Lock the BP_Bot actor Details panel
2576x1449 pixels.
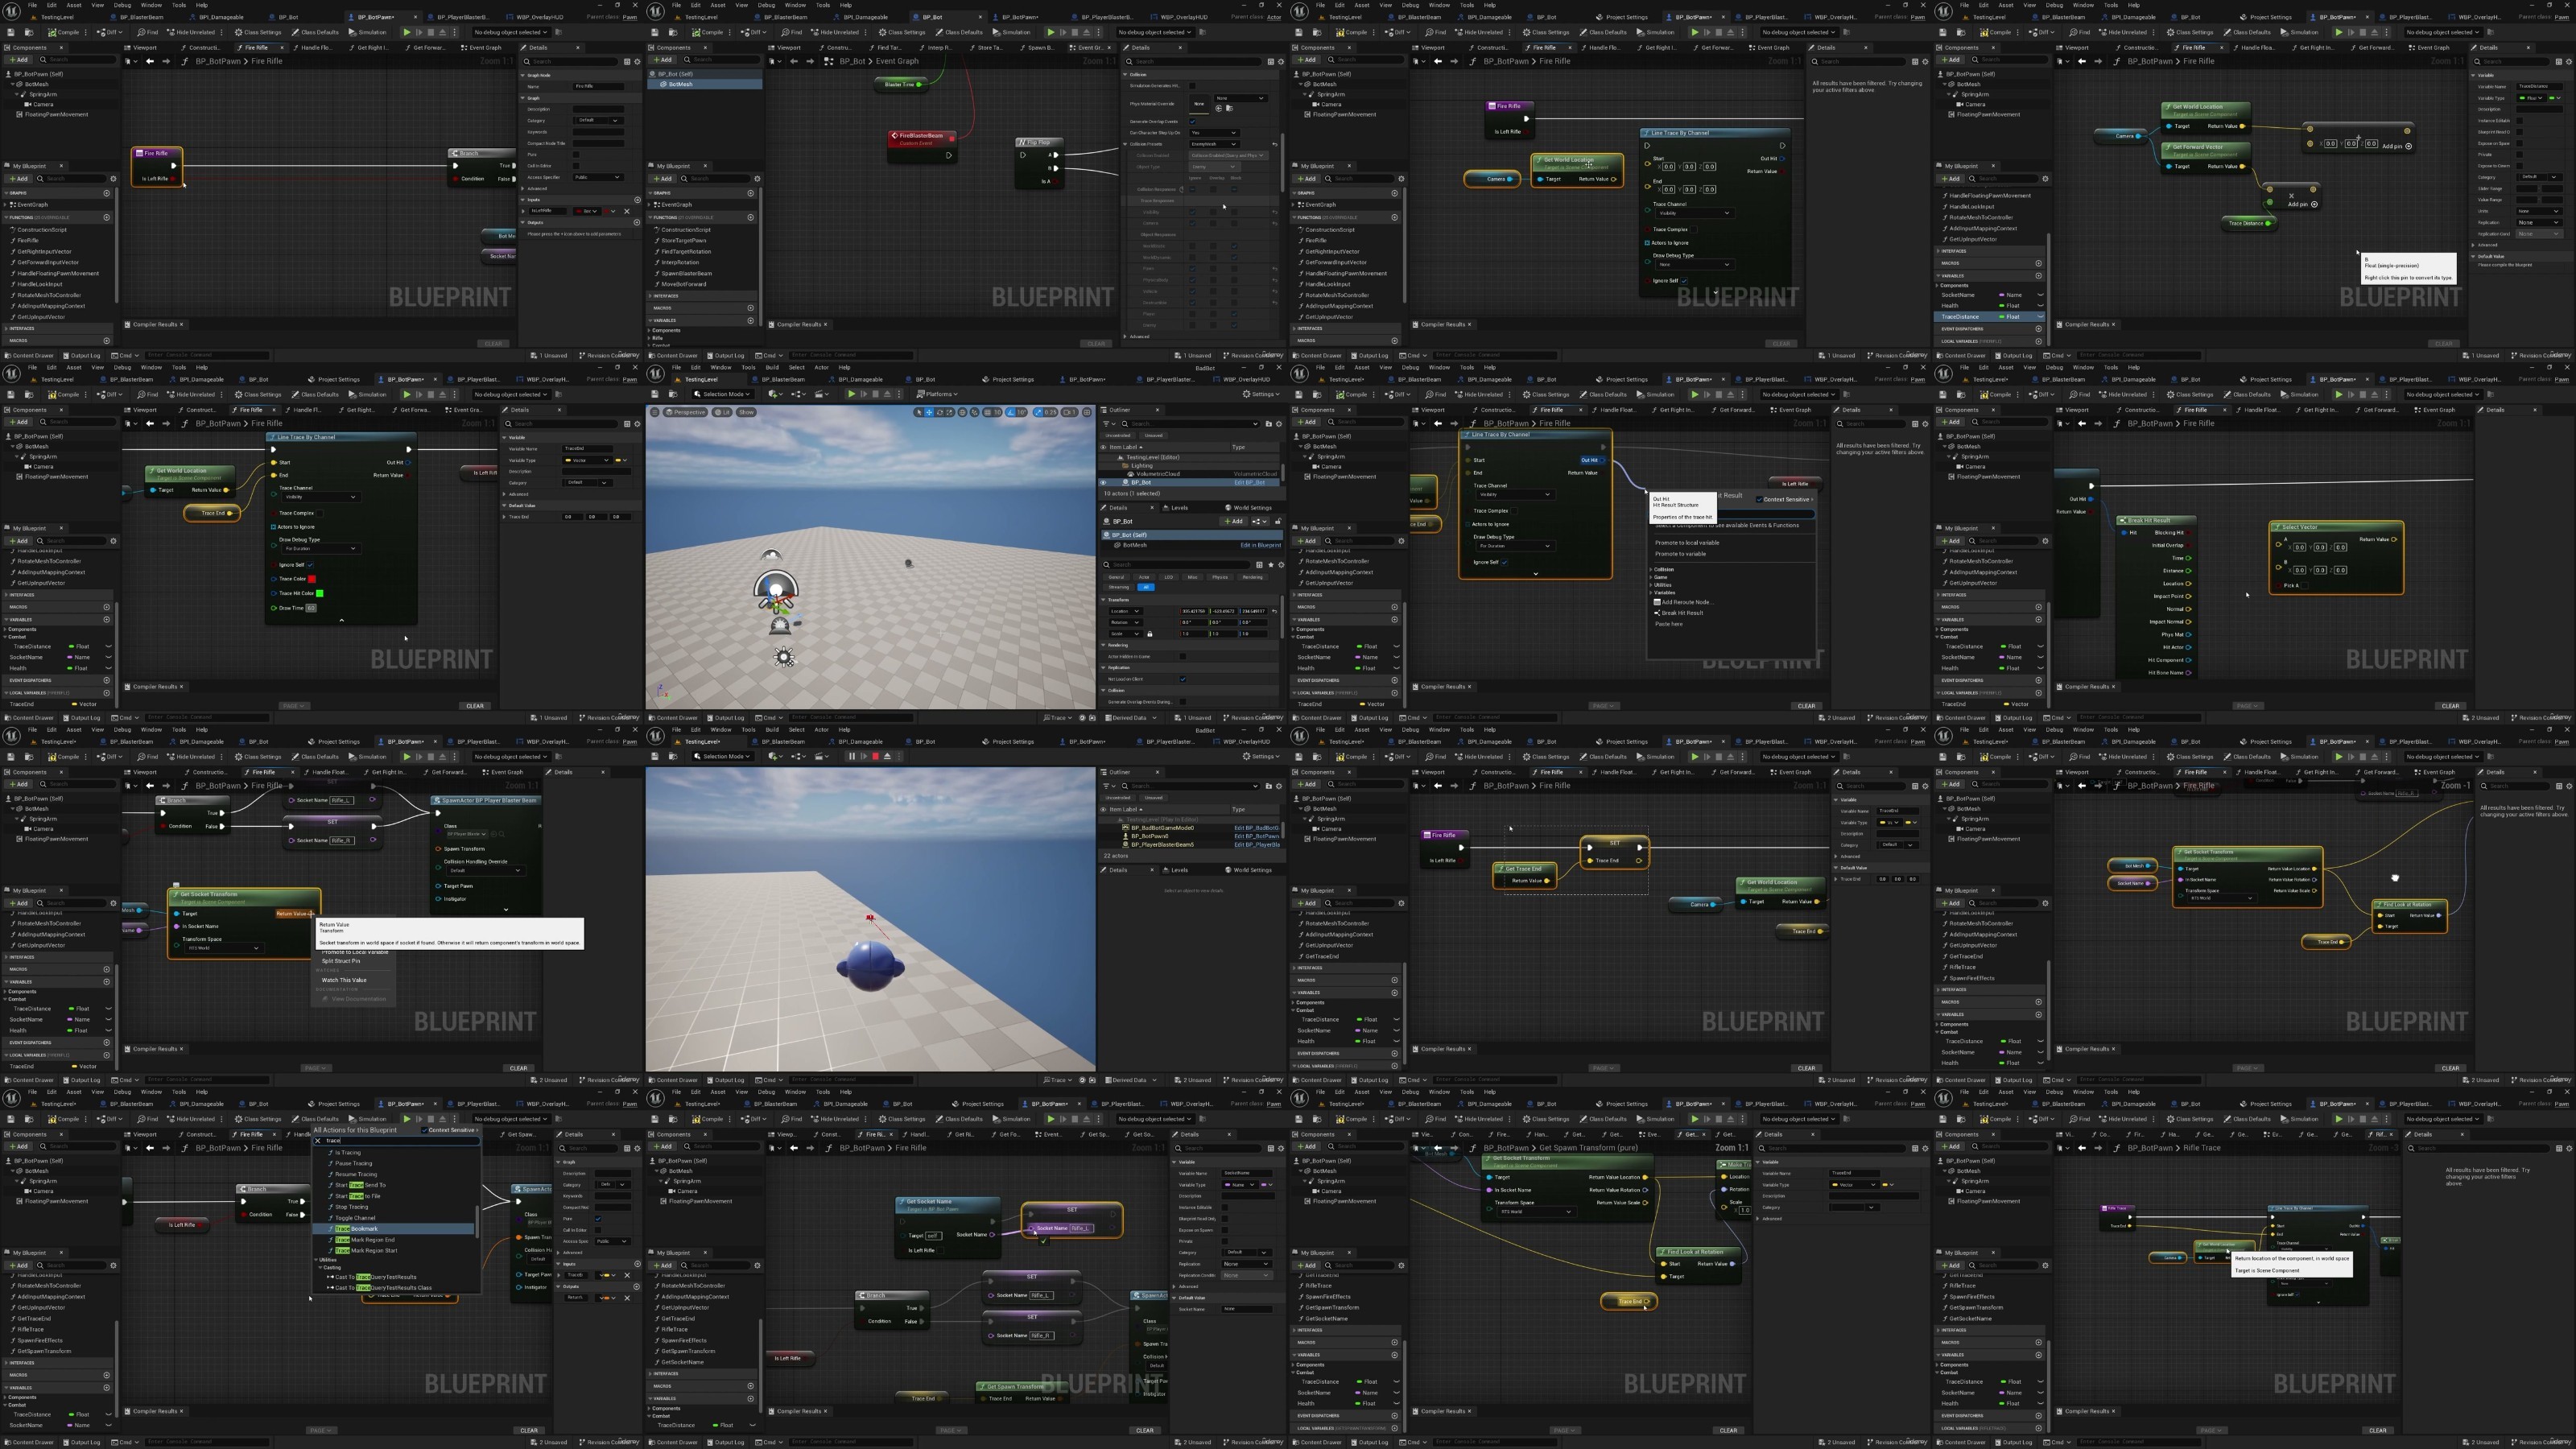[x=1278, y=521]
